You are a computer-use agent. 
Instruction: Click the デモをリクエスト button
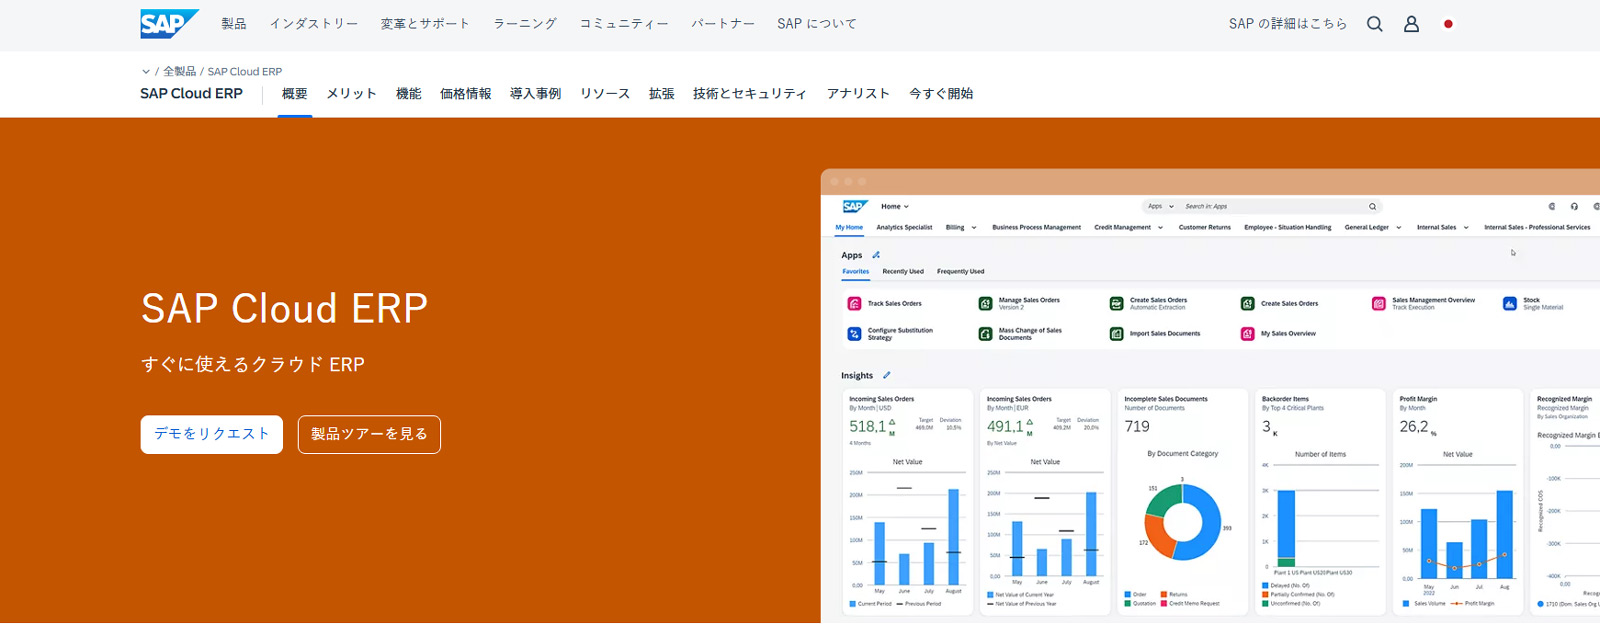coord(212,434)
